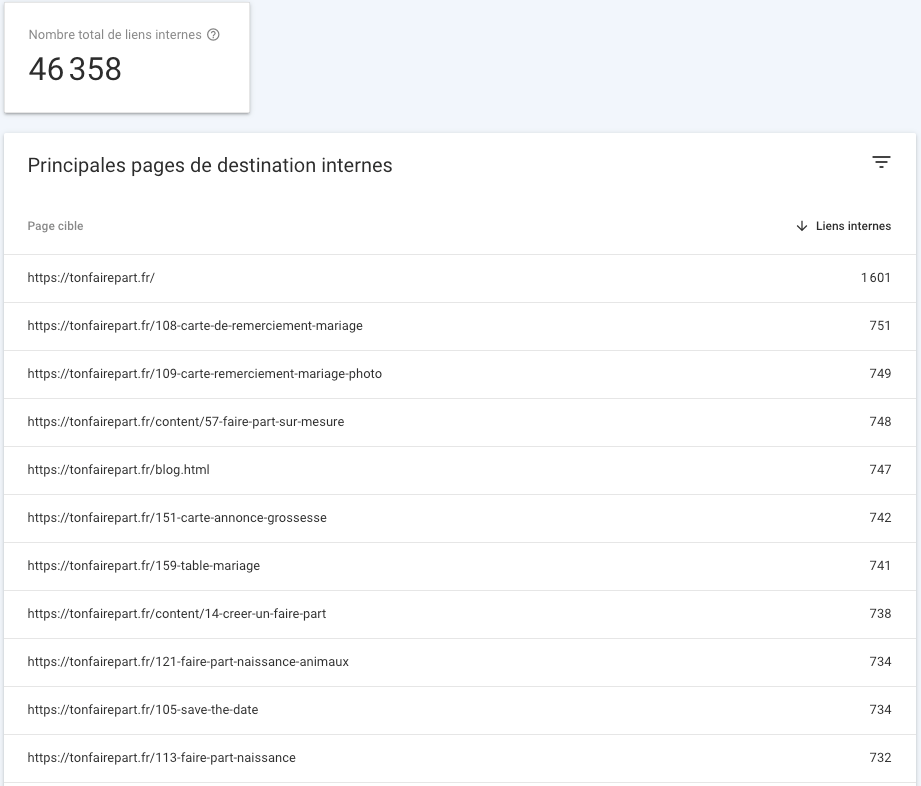
Task: Click the 751 internal links count
Action: click(880, 326)
